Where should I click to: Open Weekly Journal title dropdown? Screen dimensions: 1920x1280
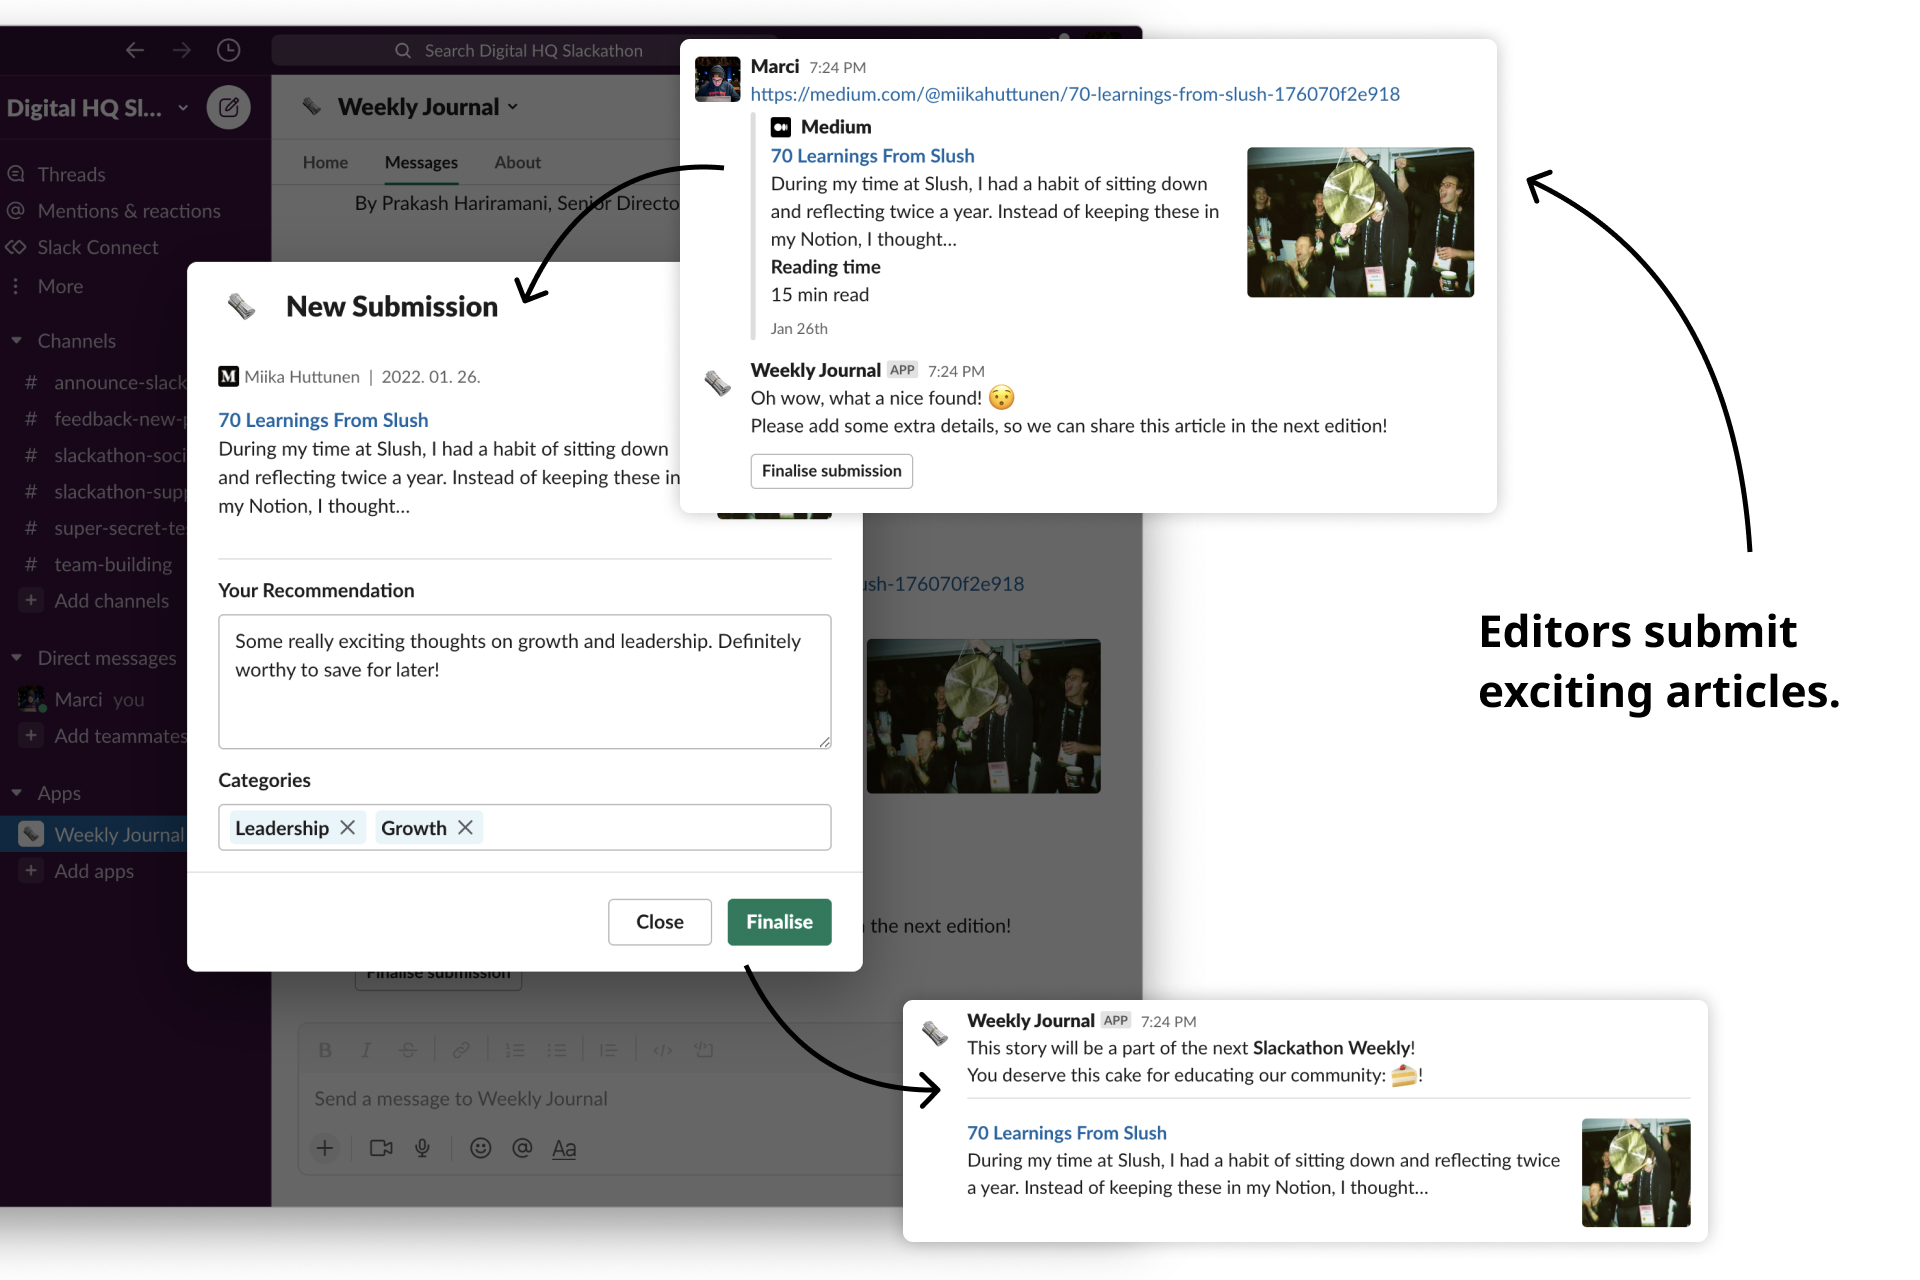(x=427, y=107)
